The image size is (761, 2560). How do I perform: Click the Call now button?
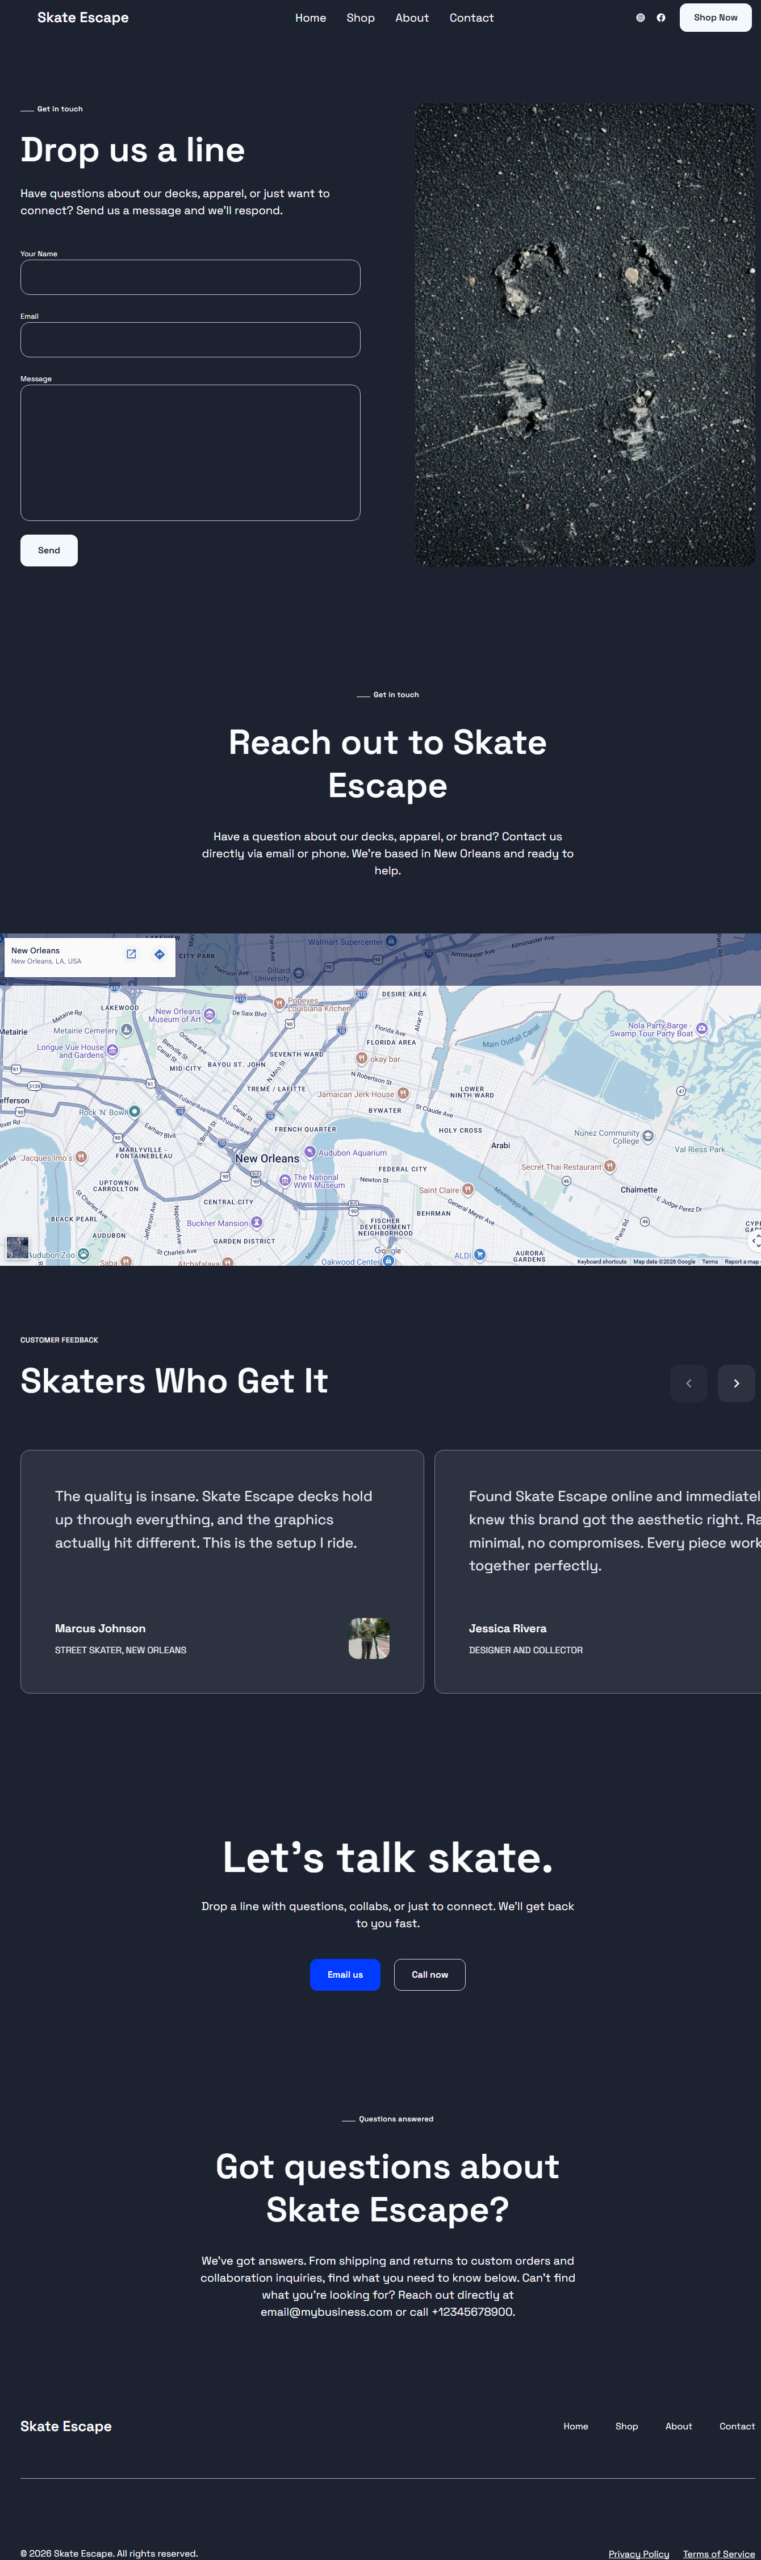(430, 1975)
